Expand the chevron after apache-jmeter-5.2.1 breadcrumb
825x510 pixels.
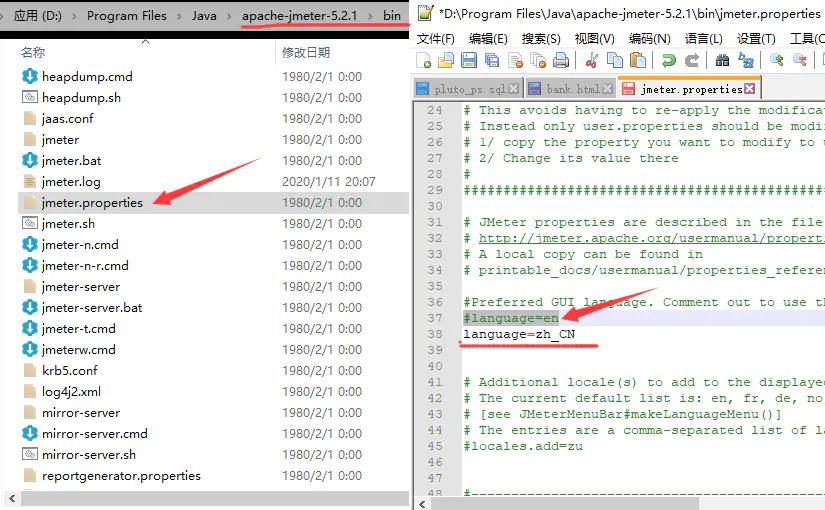(x=370, y=16)
